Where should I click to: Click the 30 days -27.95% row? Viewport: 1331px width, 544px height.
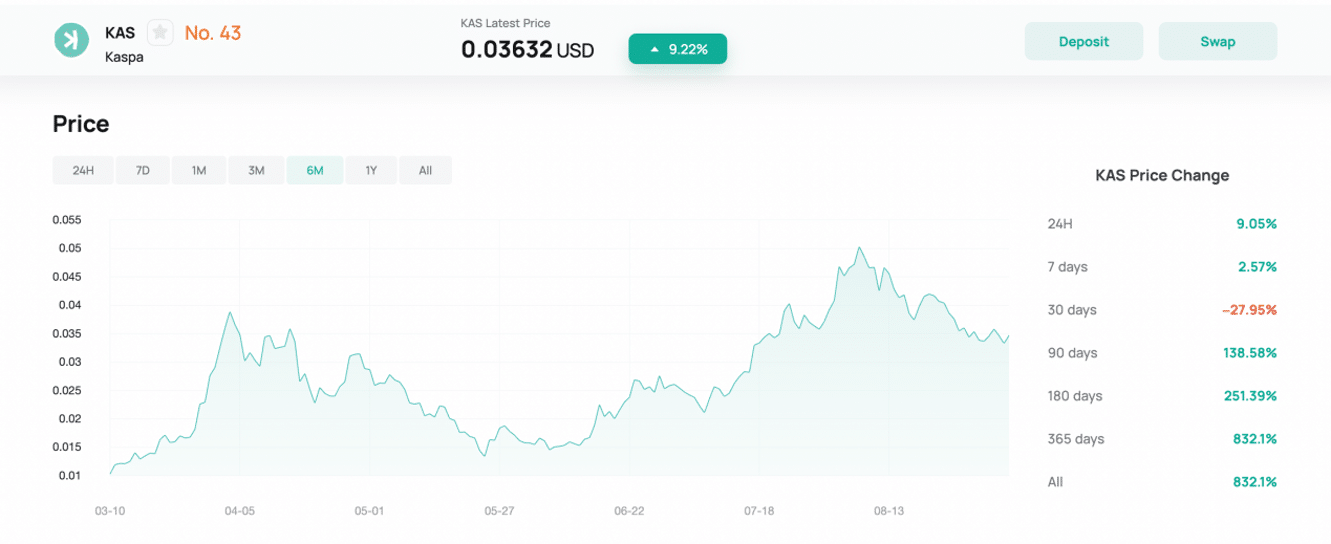1162,310
